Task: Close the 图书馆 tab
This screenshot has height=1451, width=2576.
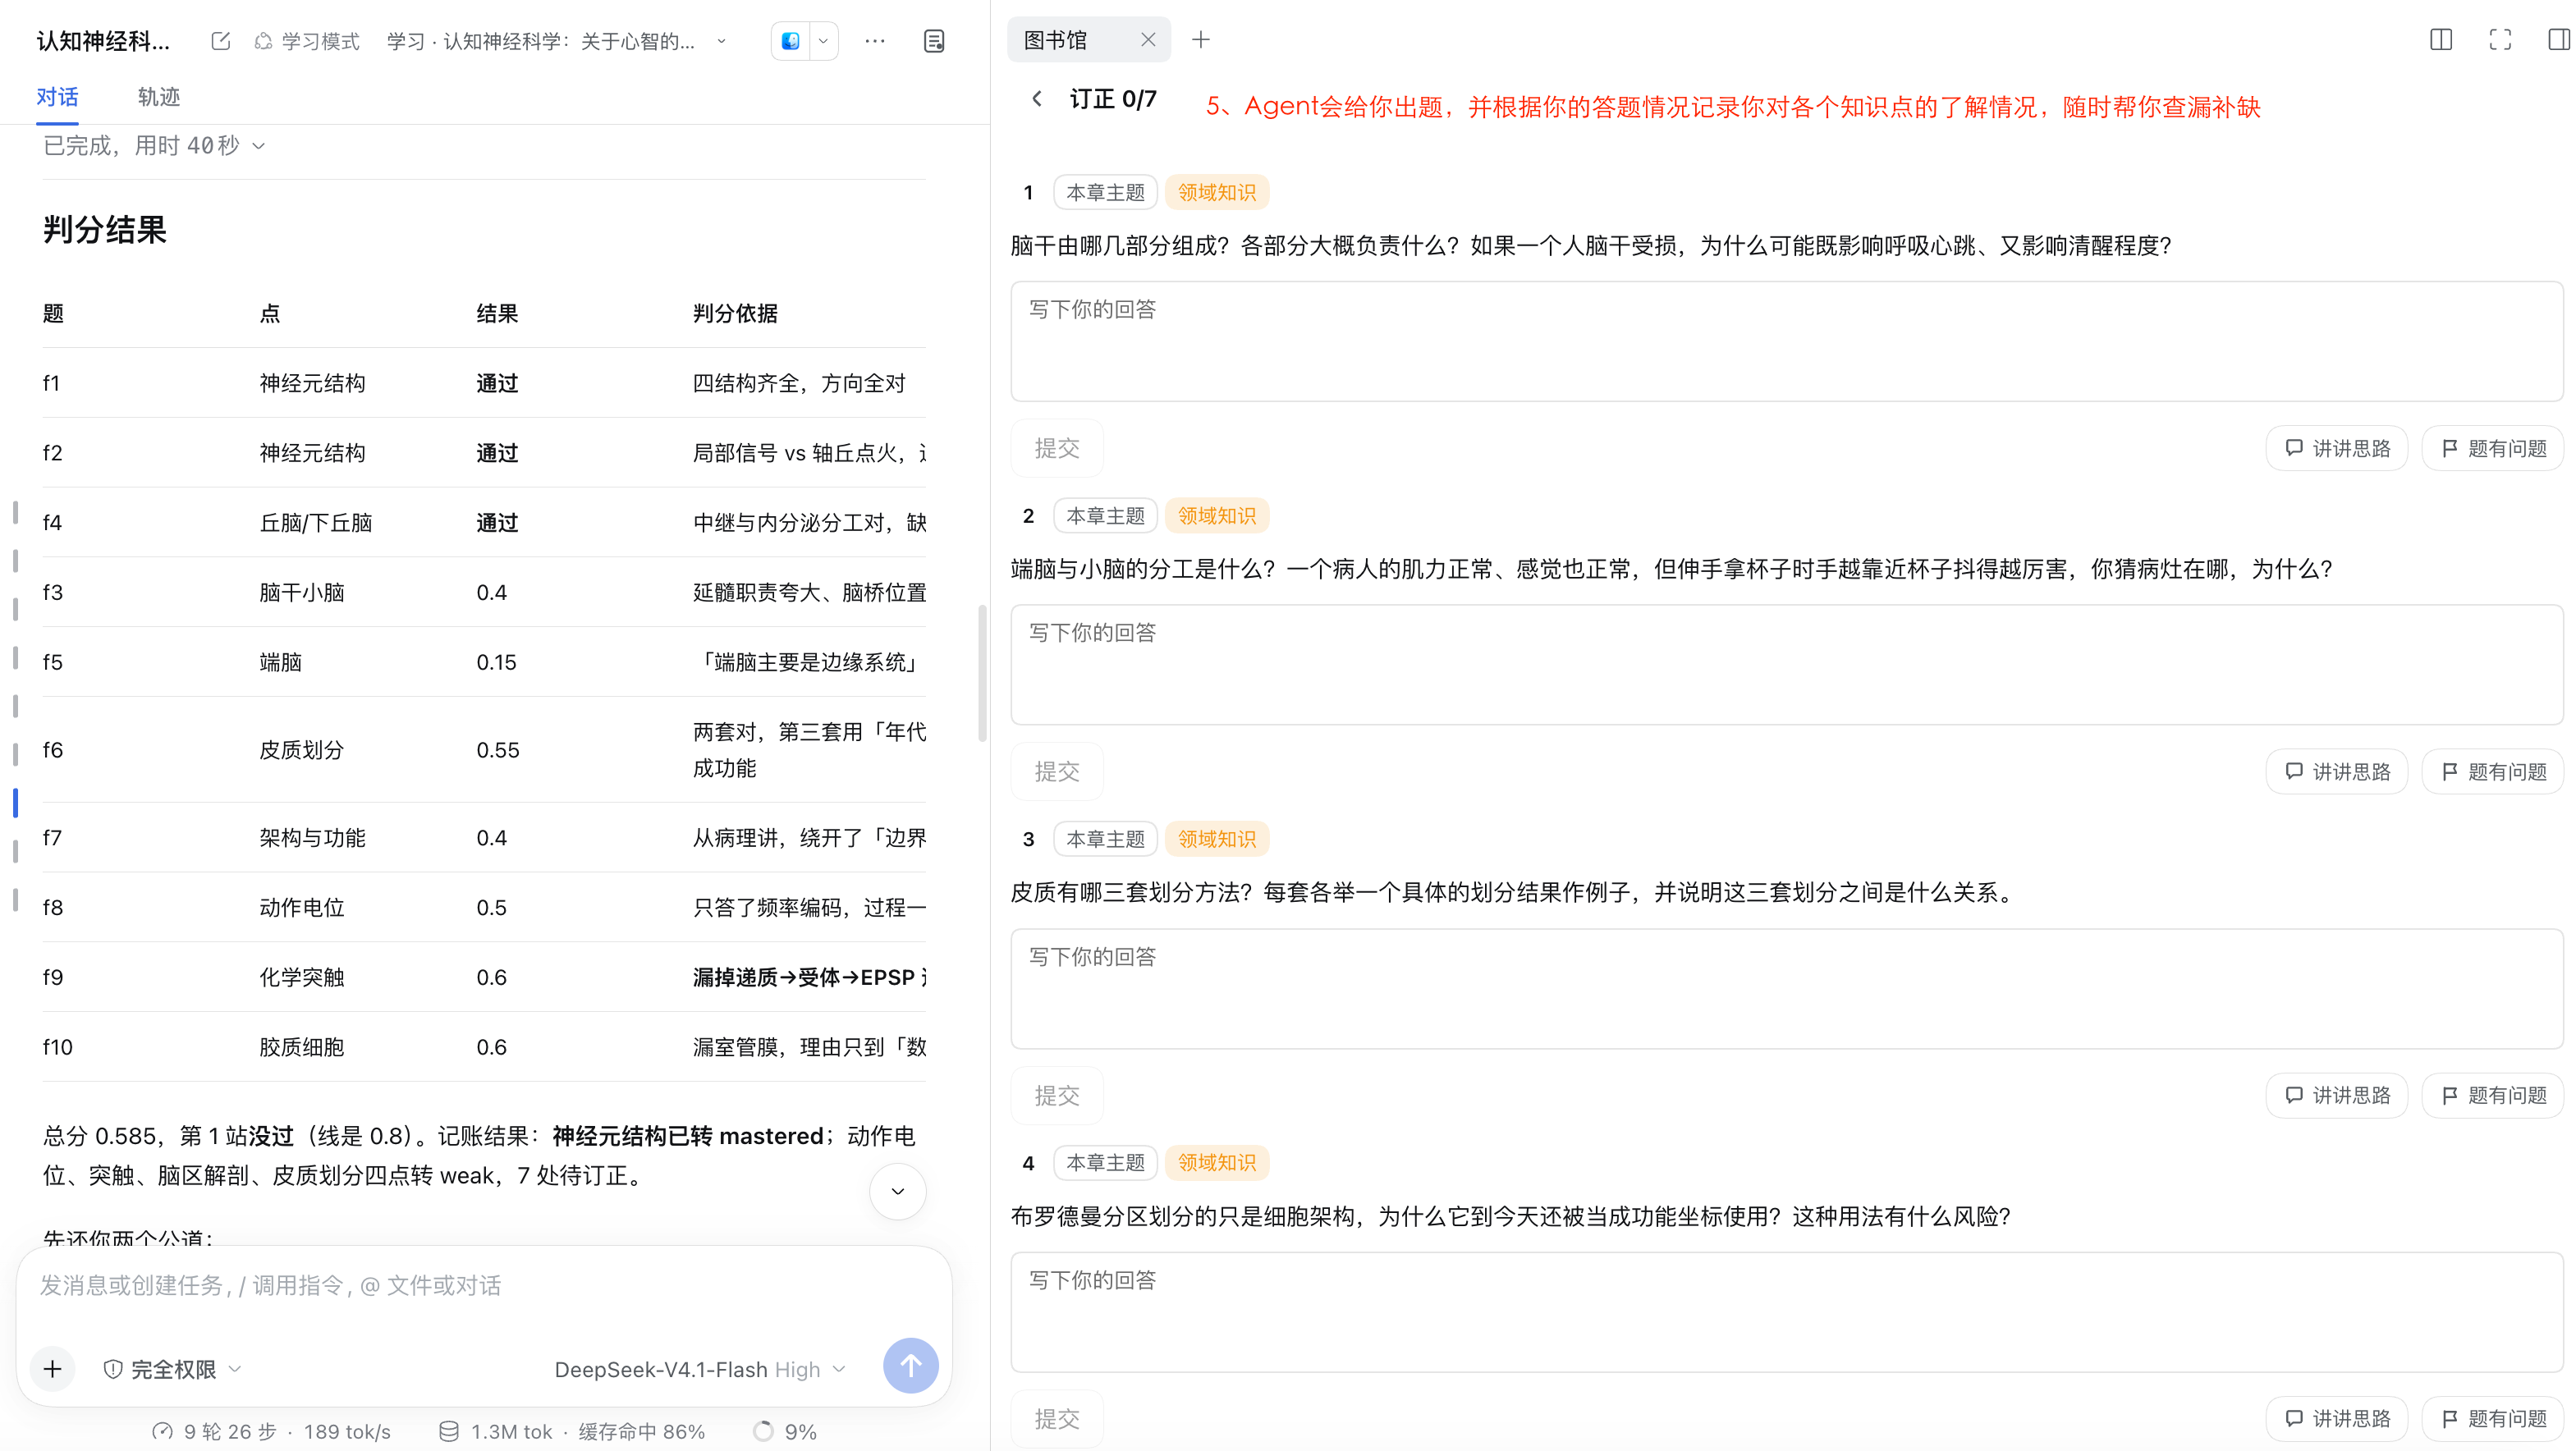Action: pyautogui.click(x=1148, y=40)
